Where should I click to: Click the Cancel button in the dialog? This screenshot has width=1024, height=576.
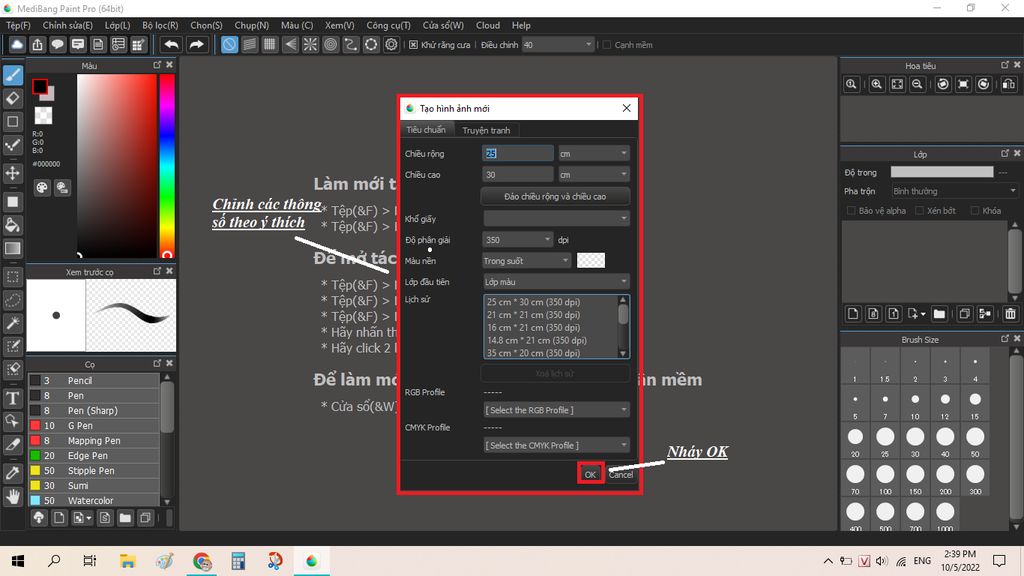[x=620, y=475]
